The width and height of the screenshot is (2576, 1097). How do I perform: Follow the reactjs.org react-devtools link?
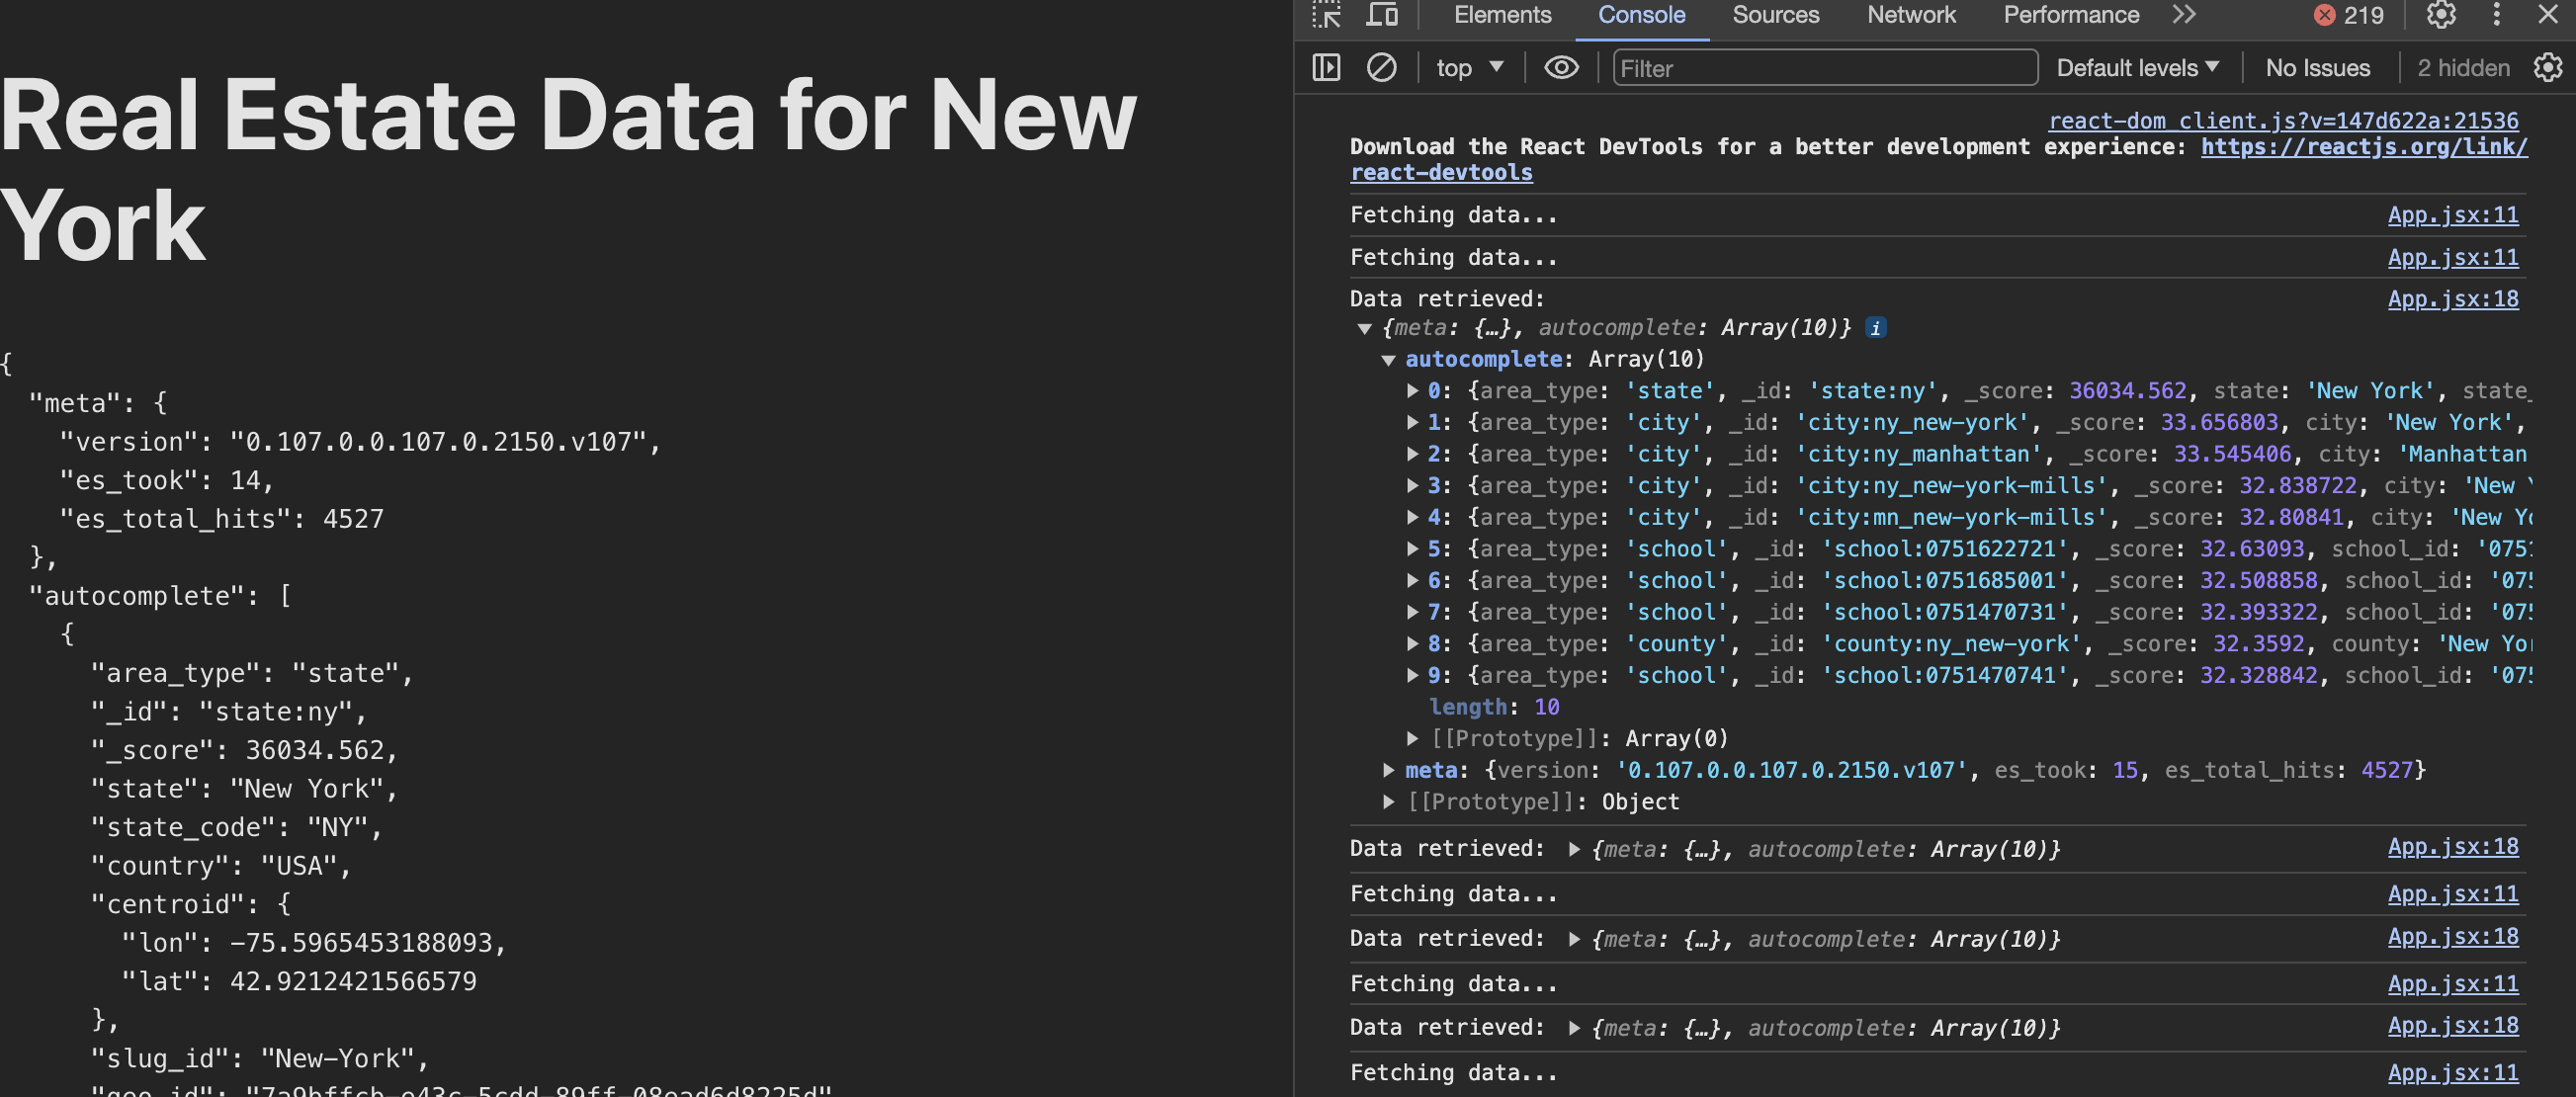coord(2364,147)
